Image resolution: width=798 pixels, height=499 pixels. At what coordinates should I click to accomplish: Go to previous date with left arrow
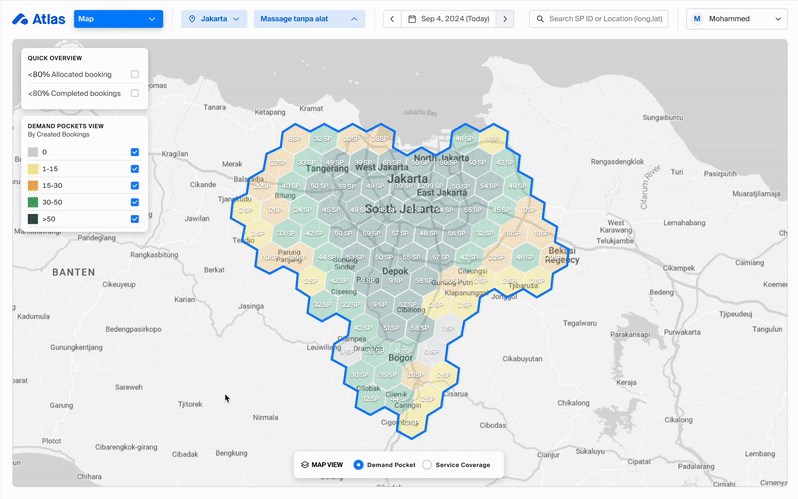tap(392, 18)
